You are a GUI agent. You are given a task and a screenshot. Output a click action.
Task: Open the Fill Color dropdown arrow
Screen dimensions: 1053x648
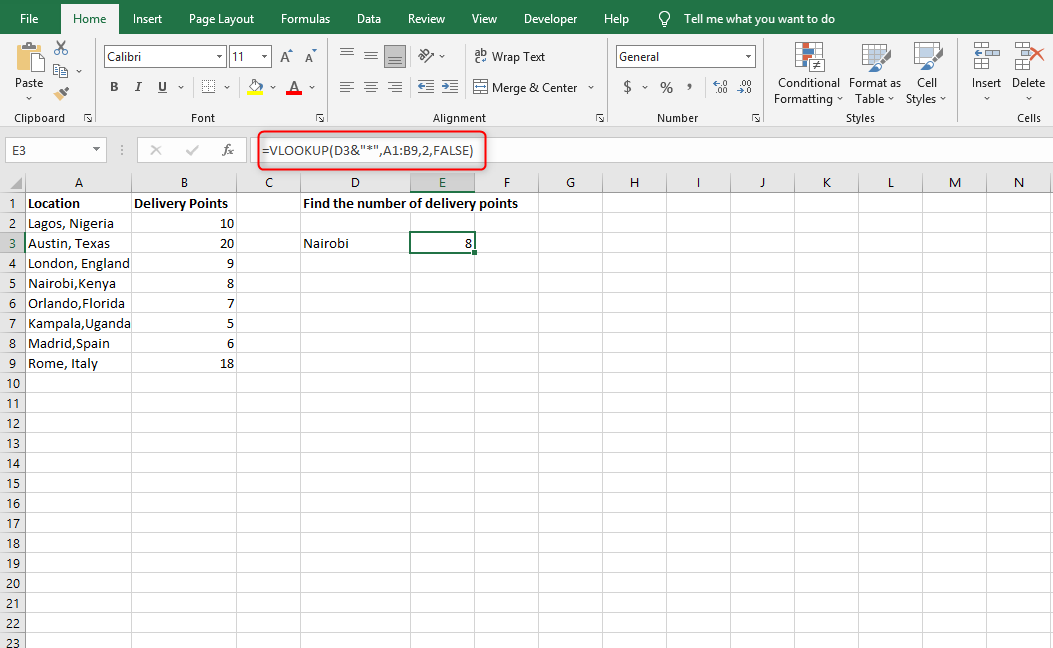tap(273, 88)
